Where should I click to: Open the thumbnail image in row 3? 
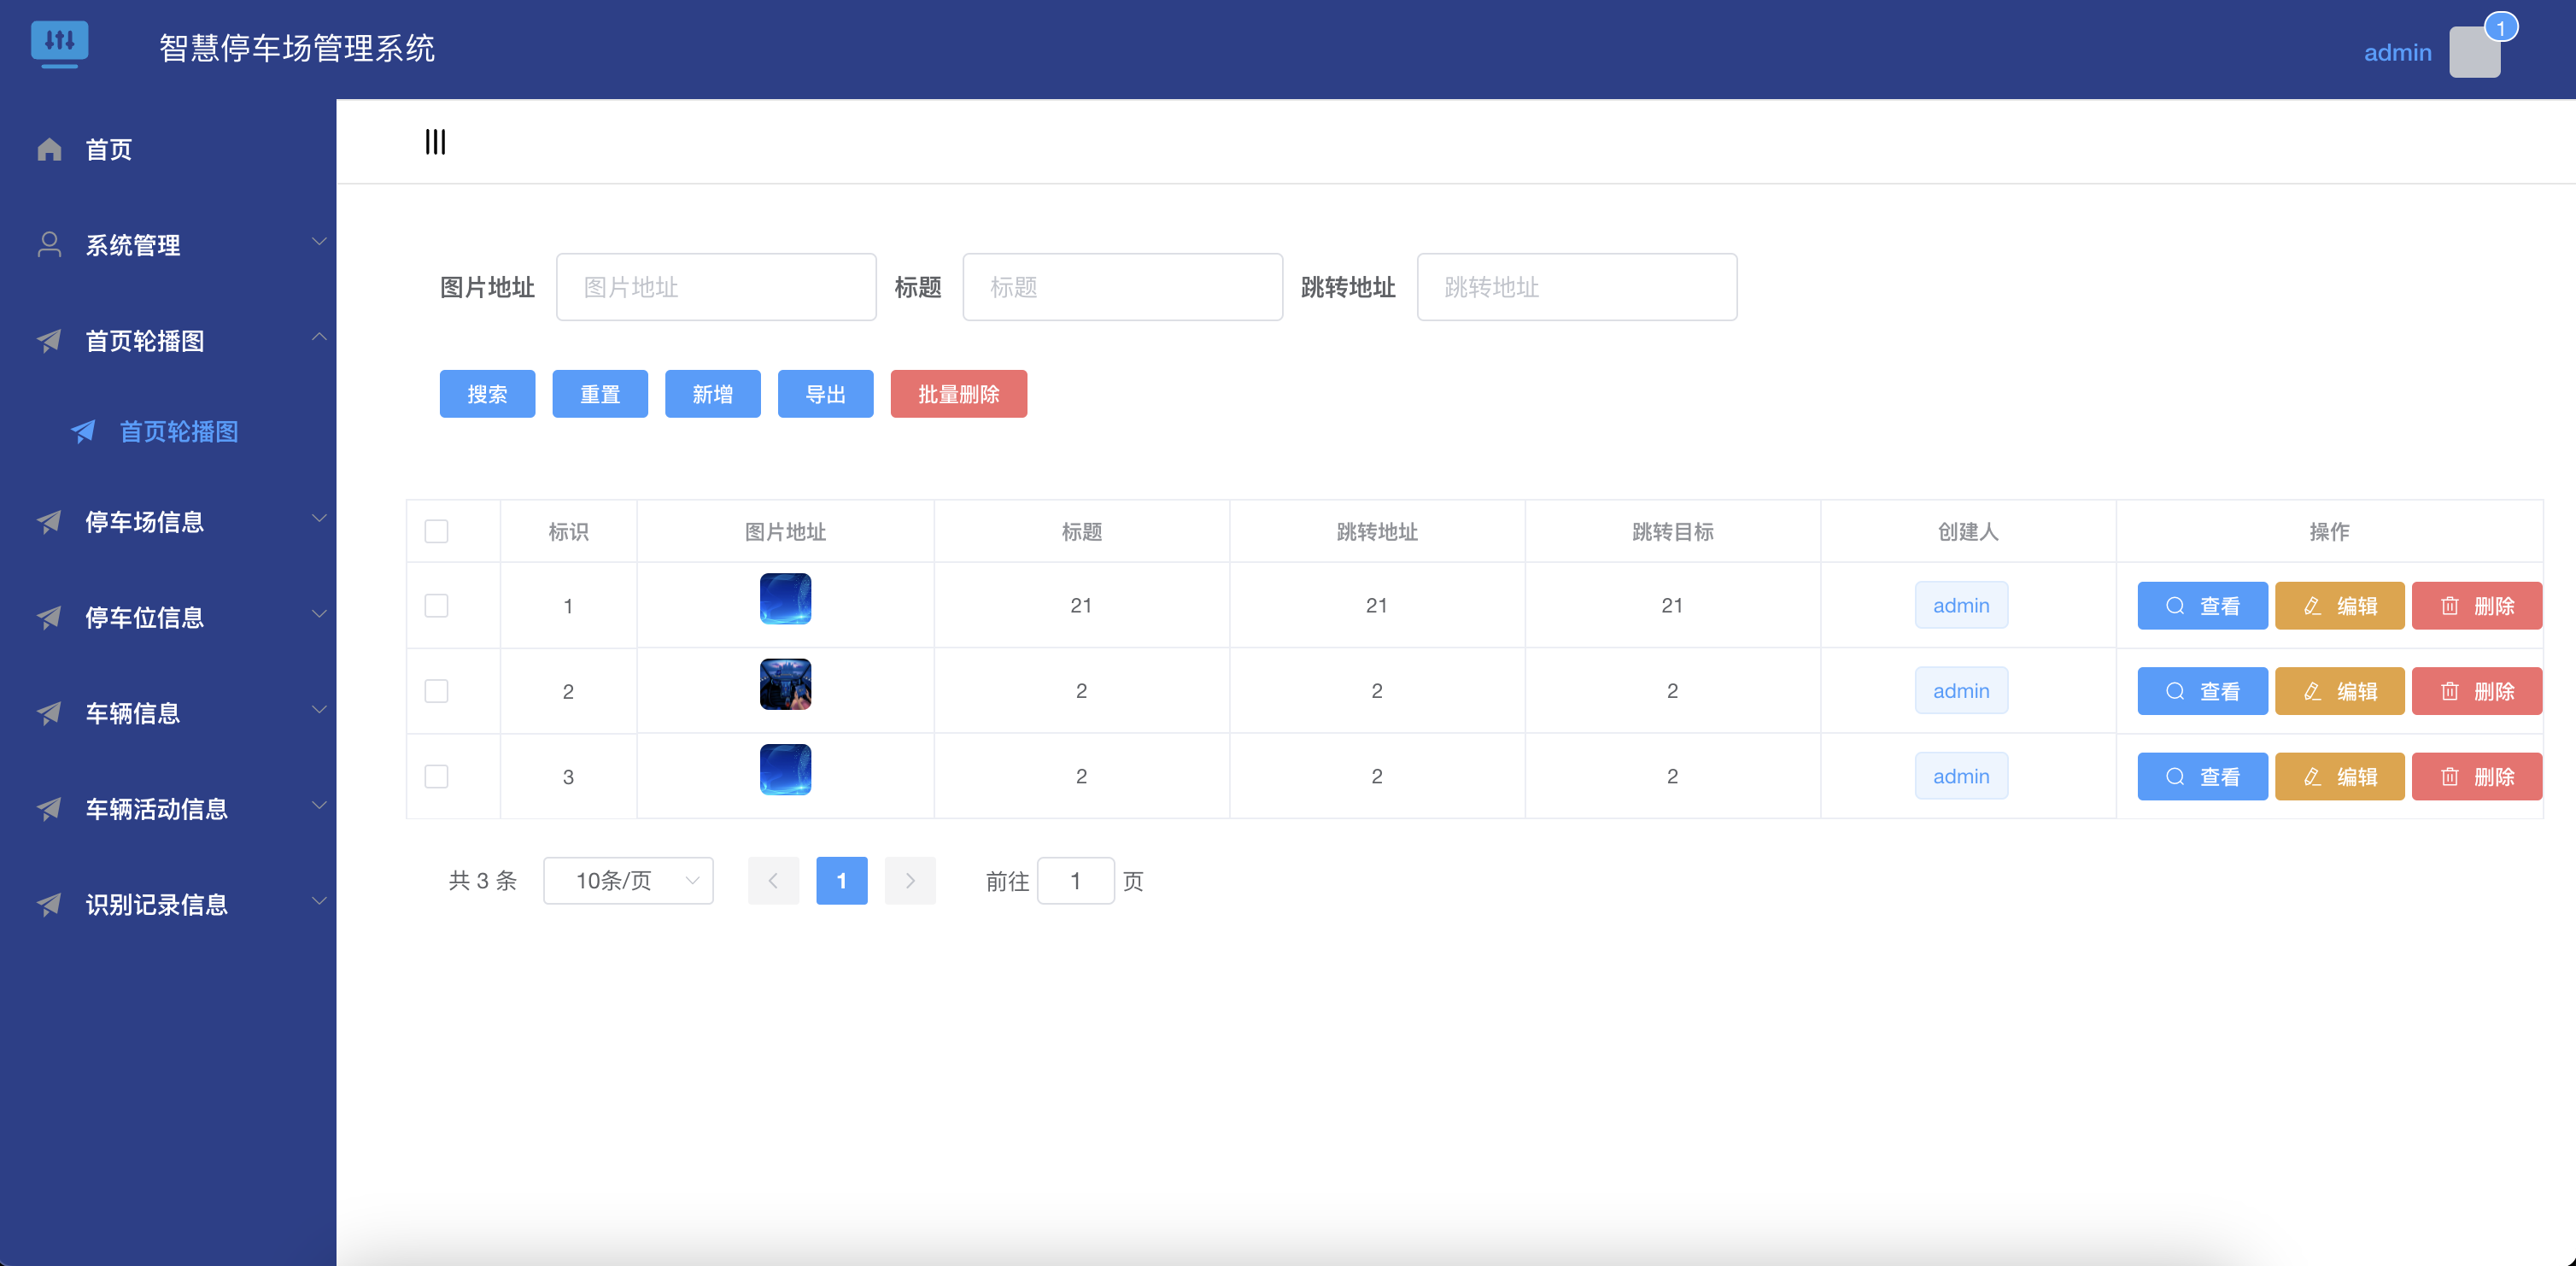[x=786, y=770]
